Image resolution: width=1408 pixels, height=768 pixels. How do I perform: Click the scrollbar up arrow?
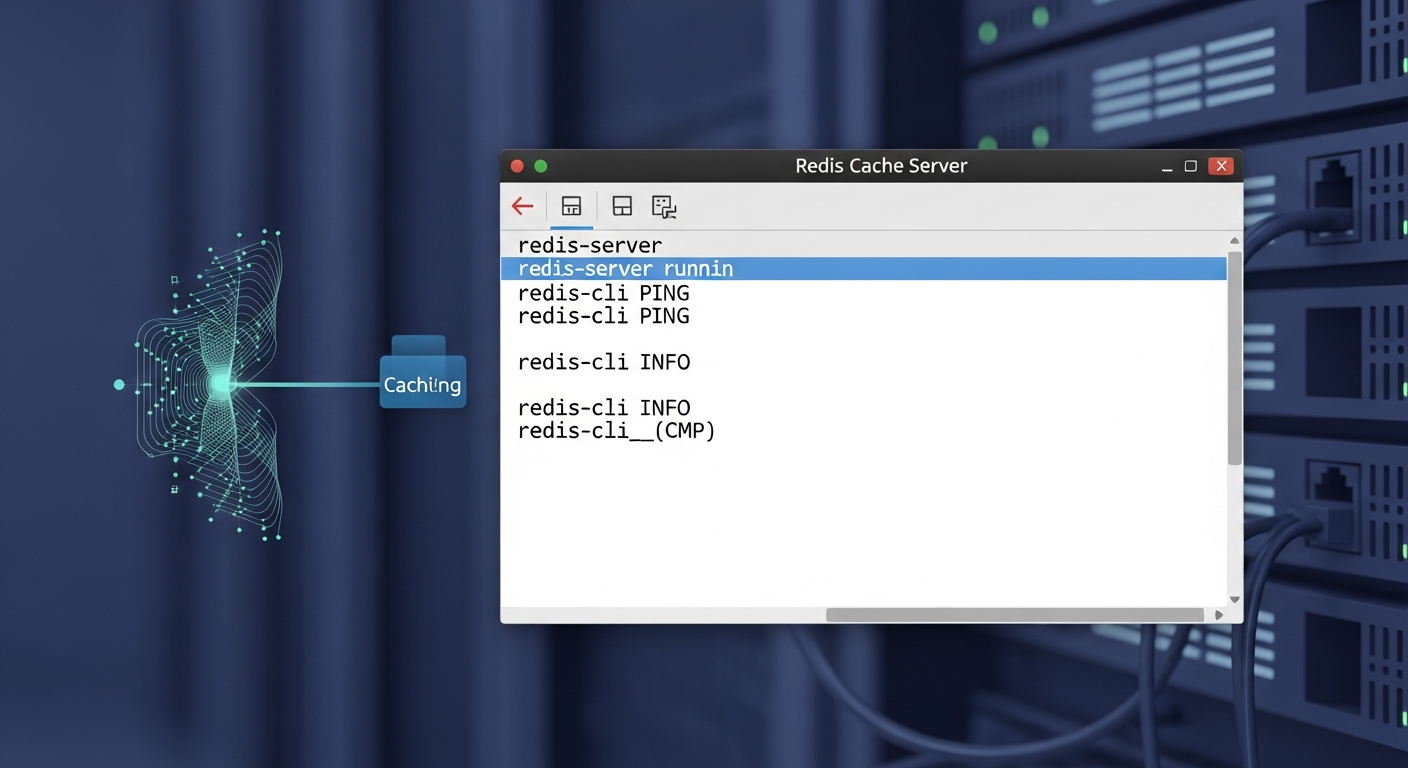[x=1234, y=240]
